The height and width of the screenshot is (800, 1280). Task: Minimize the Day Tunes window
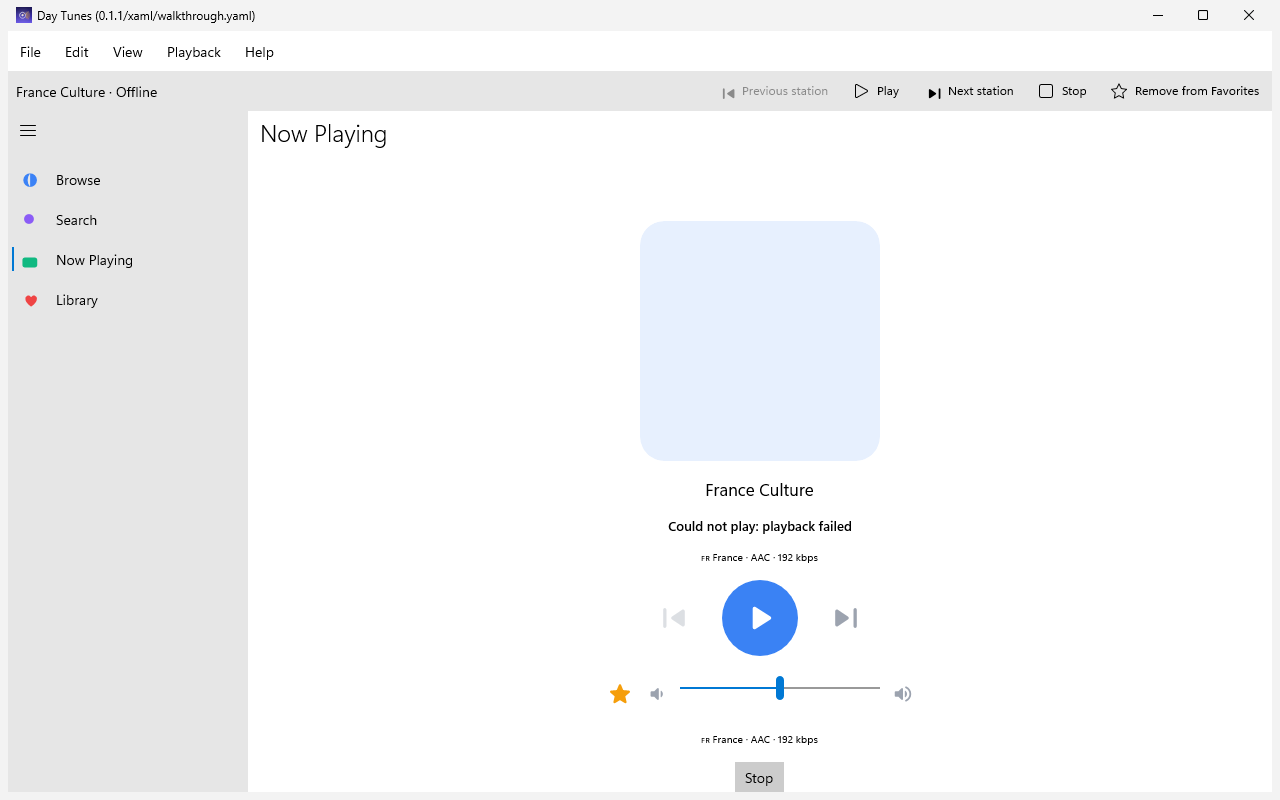[x=1157, y=15]
